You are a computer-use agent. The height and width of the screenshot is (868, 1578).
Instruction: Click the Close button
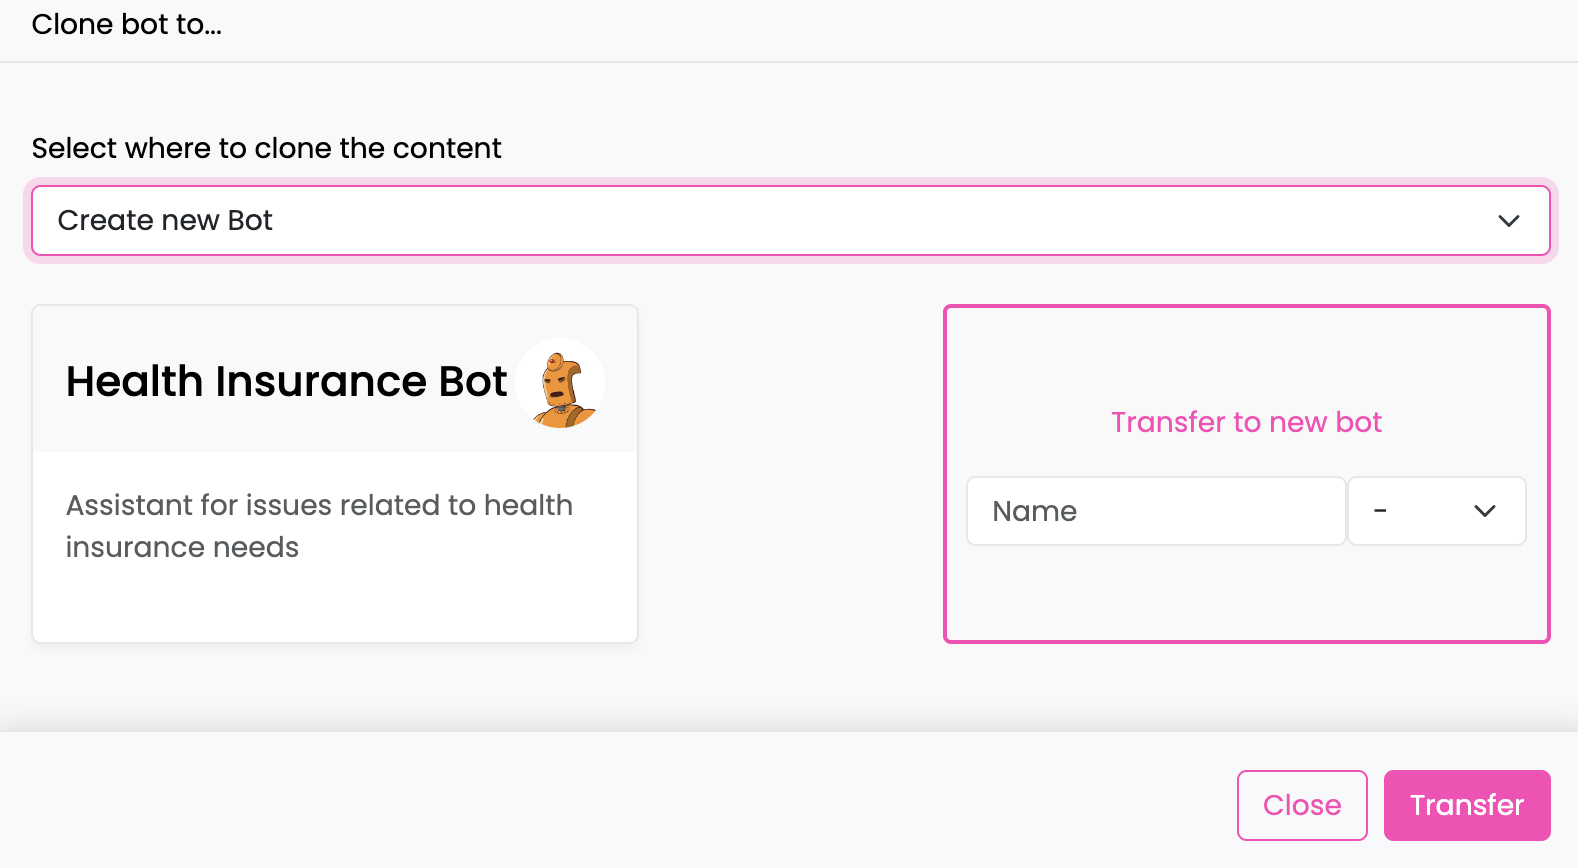tap(1302, 805)
